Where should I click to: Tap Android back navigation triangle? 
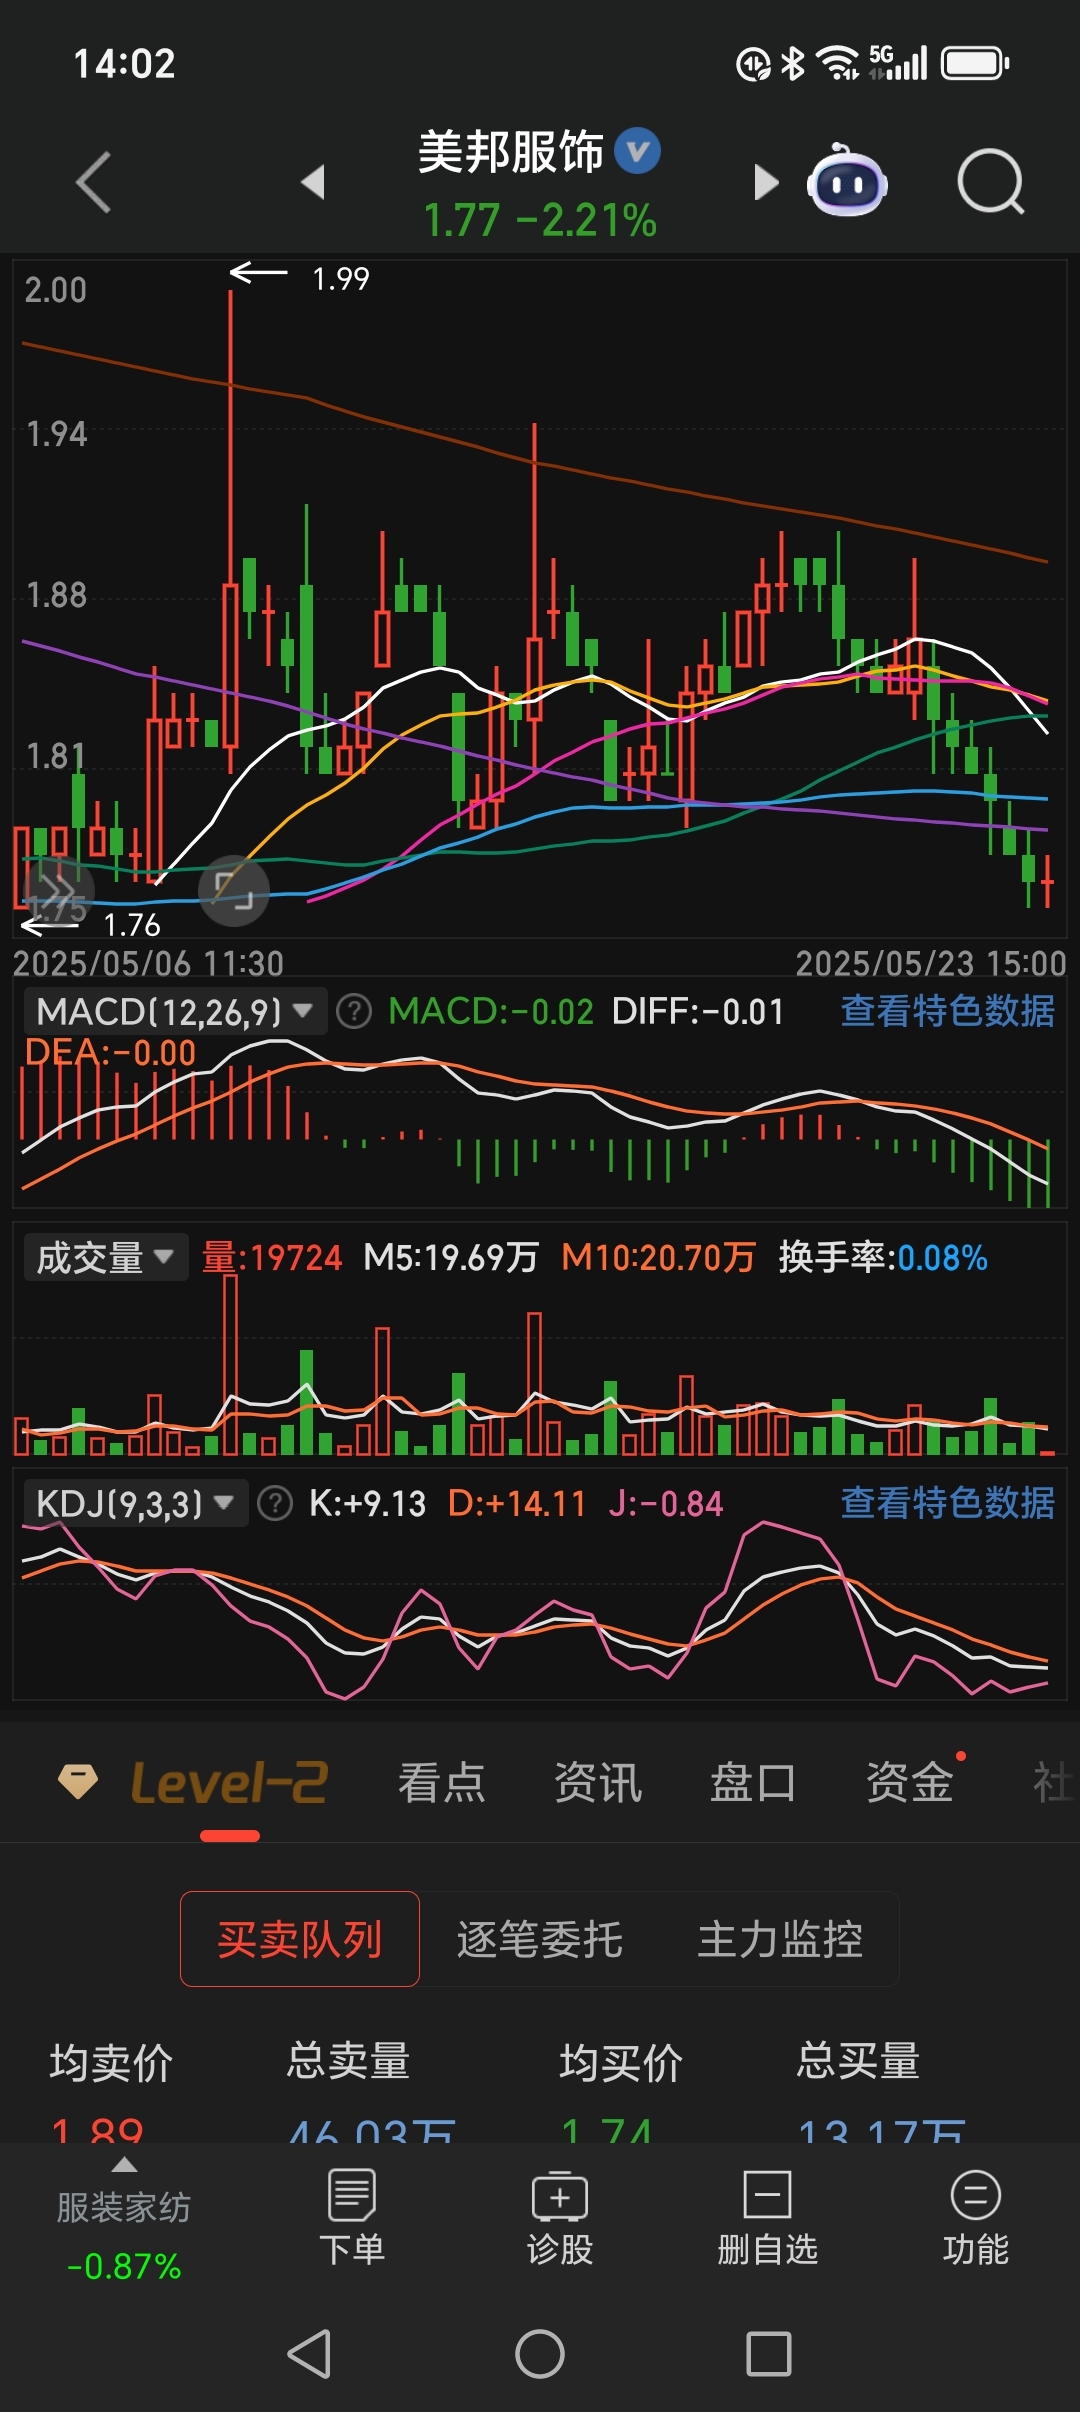point(310,2353)
